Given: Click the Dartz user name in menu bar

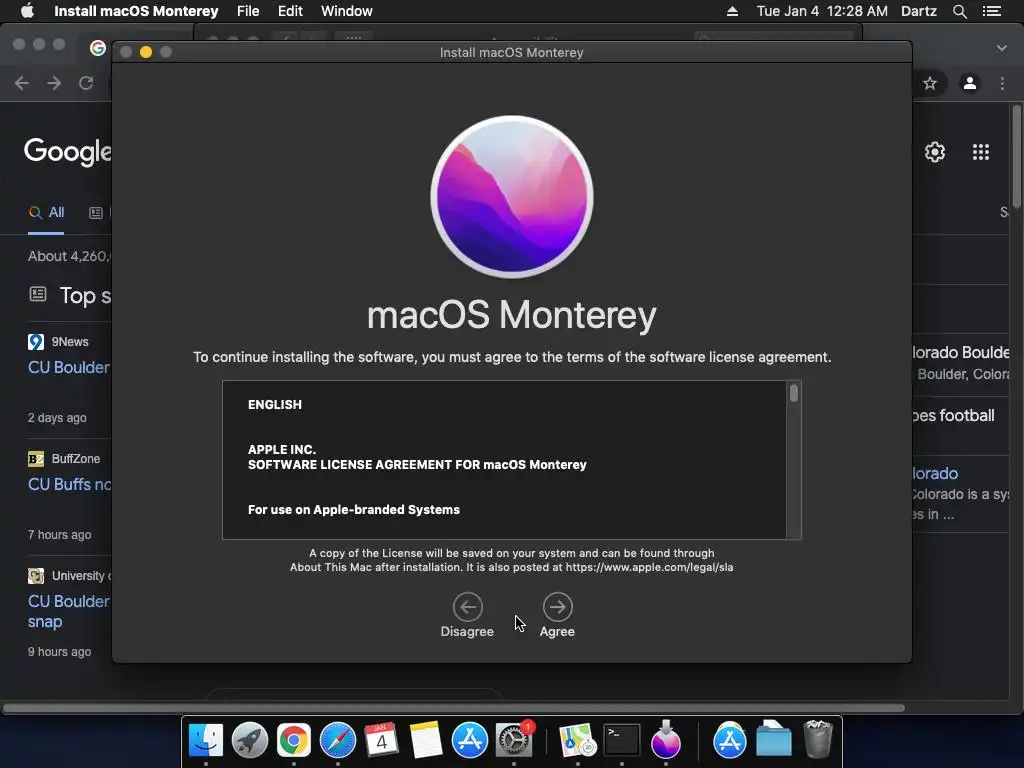Looking at the screenshot, I should (919, 11).
